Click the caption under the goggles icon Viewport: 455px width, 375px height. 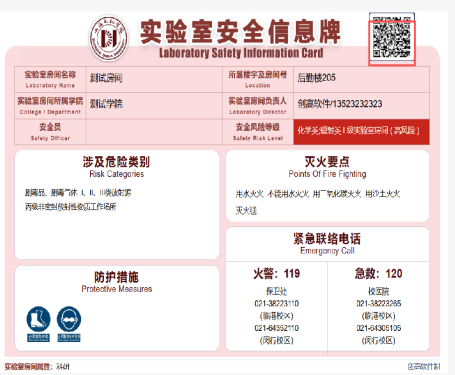69,338
